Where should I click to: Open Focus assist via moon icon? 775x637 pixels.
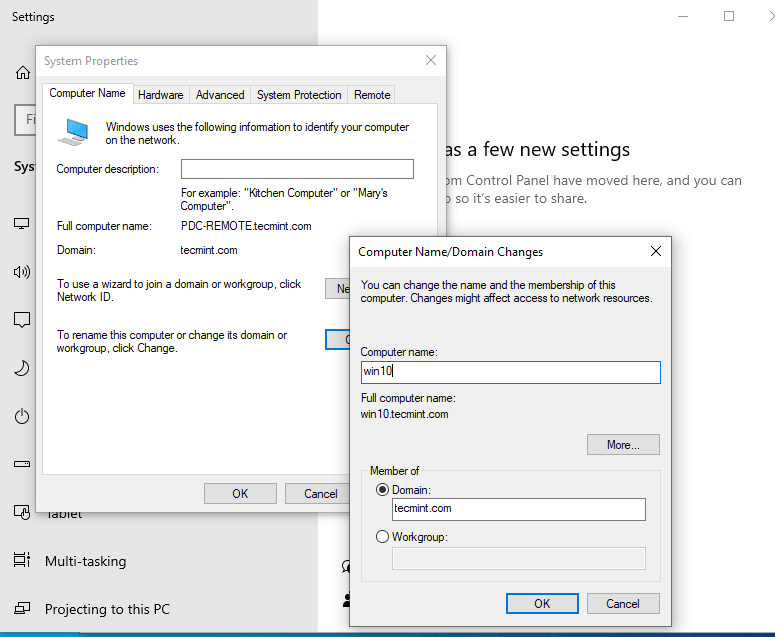22,368
